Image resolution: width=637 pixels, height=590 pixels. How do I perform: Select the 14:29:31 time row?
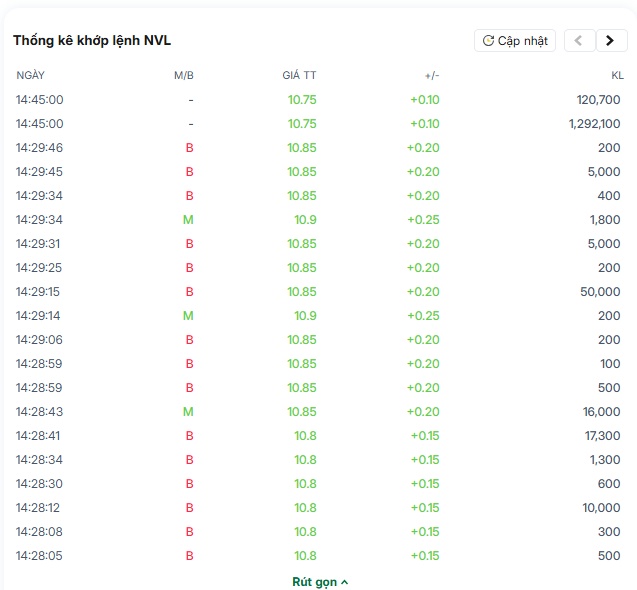(x=318, y=243)
